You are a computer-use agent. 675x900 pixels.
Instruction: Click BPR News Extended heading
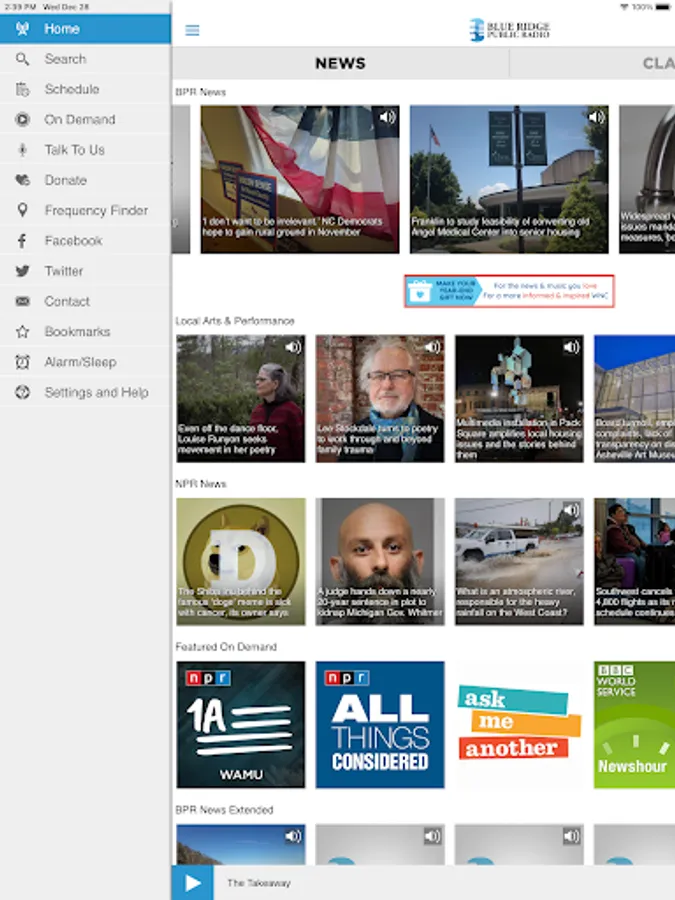pyautogui.click(x=224, y=810)
